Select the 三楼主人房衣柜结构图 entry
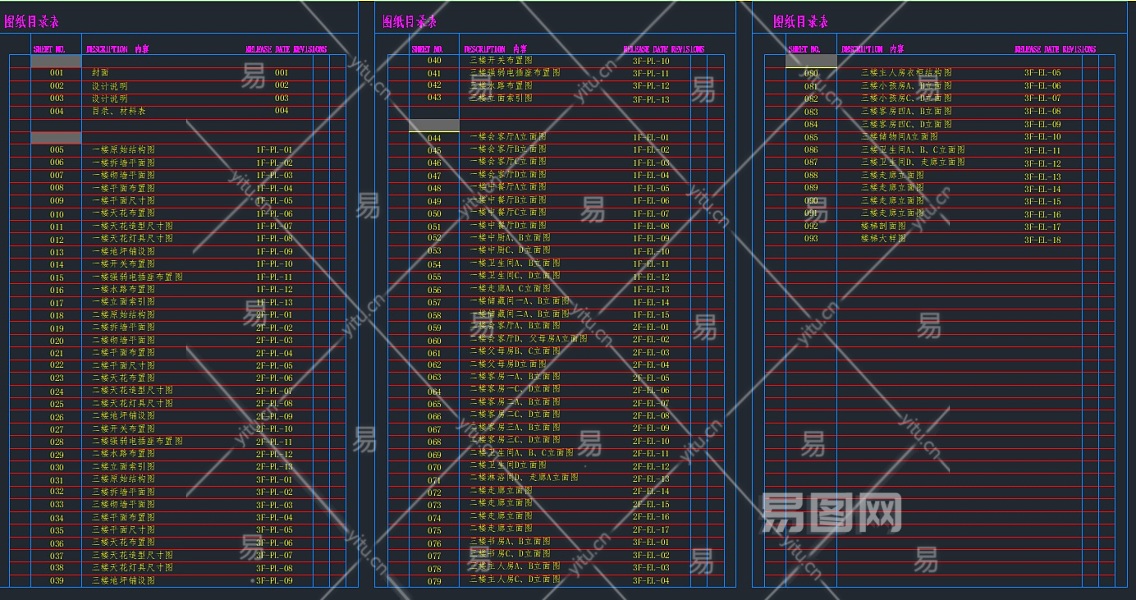 (906, 73)
